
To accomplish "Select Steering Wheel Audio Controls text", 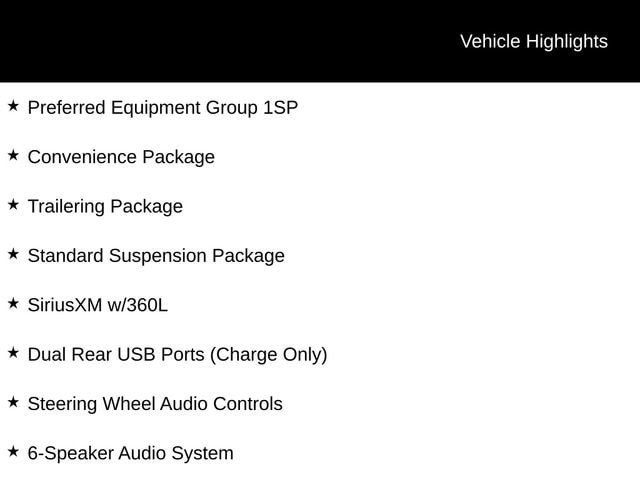I will (155, 404).
